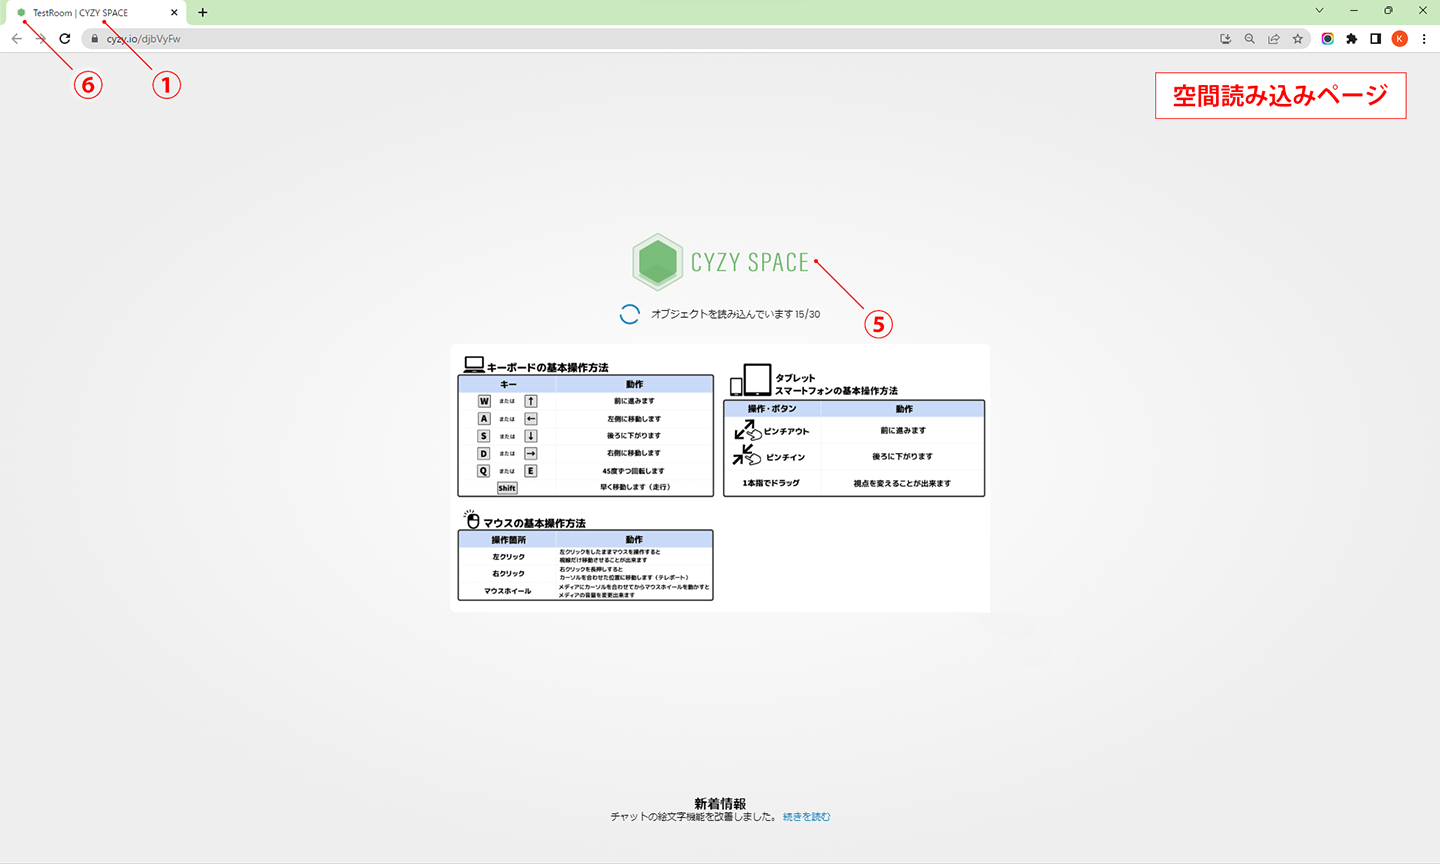
Task: Open the tab search chevron
Action: 1319,11
